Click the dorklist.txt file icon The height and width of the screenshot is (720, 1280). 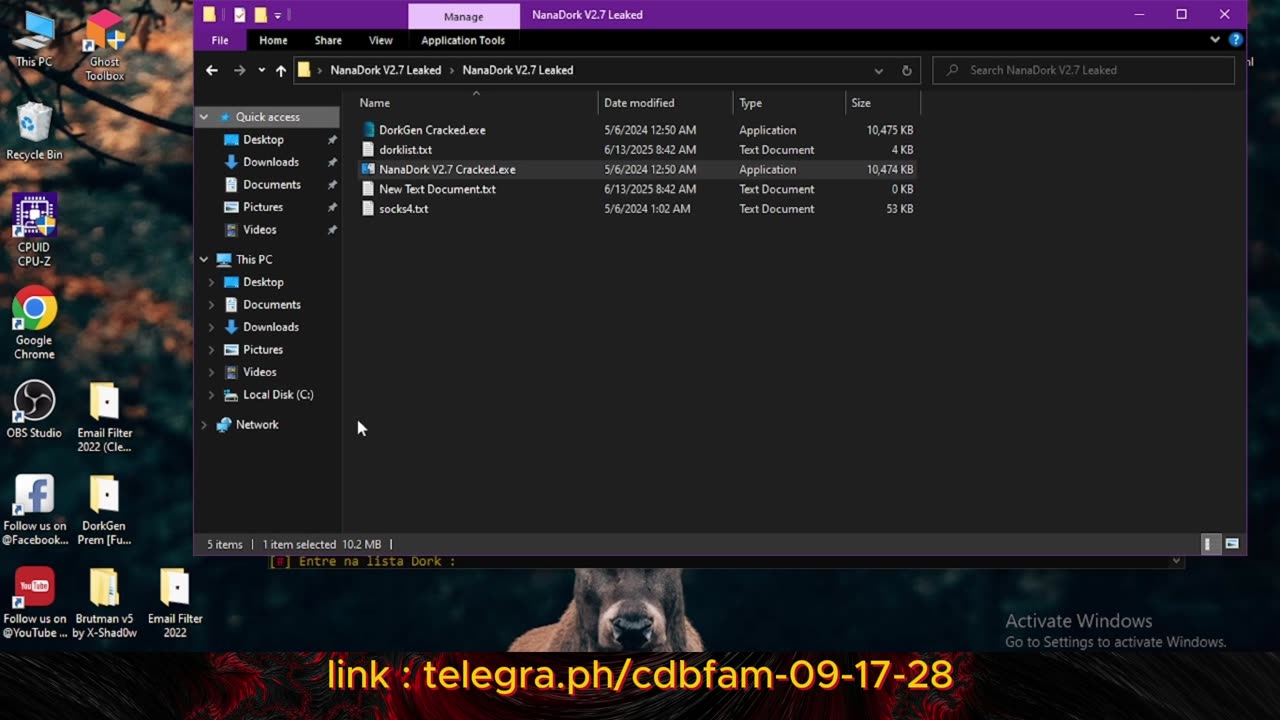click(368, 150)
